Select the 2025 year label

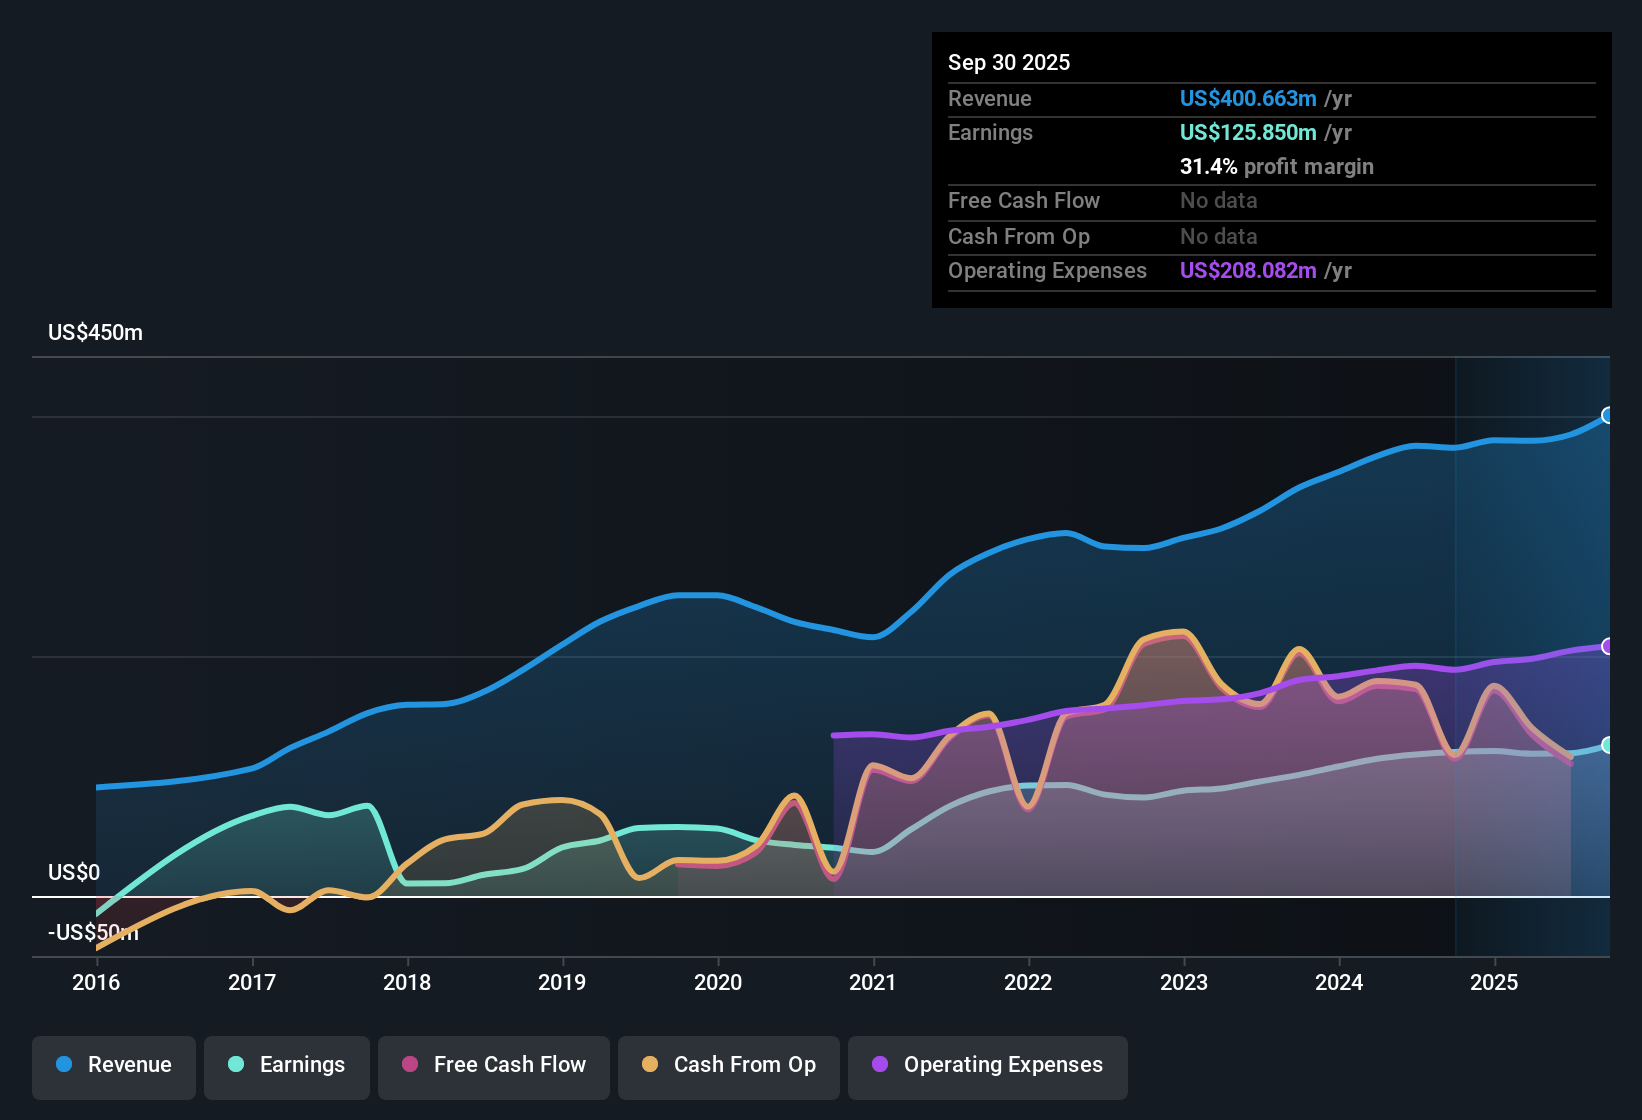point(1495,983)
